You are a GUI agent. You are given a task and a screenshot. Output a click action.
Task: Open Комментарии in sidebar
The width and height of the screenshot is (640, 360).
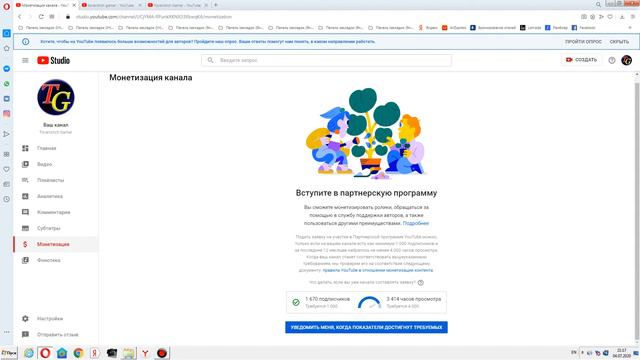56,212
